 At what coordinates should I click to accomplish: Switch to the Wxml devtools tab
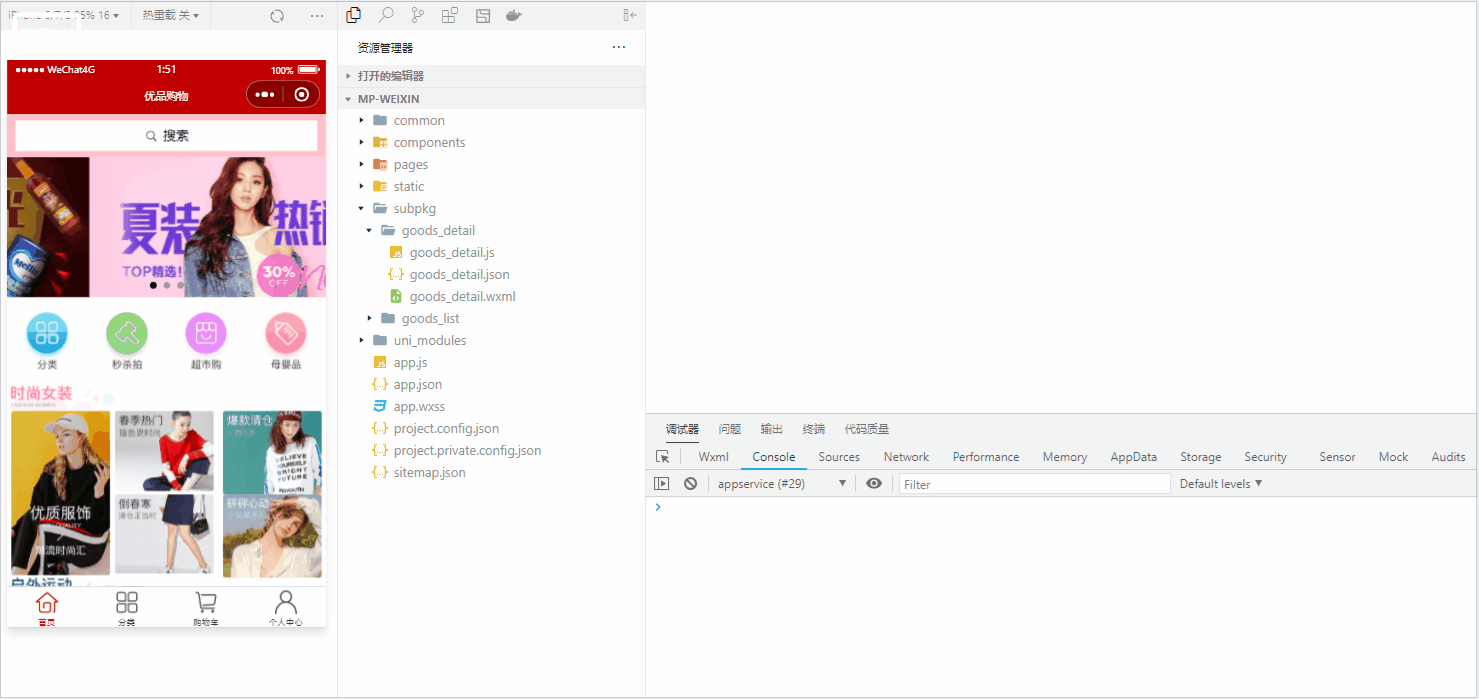pos(714,457)
